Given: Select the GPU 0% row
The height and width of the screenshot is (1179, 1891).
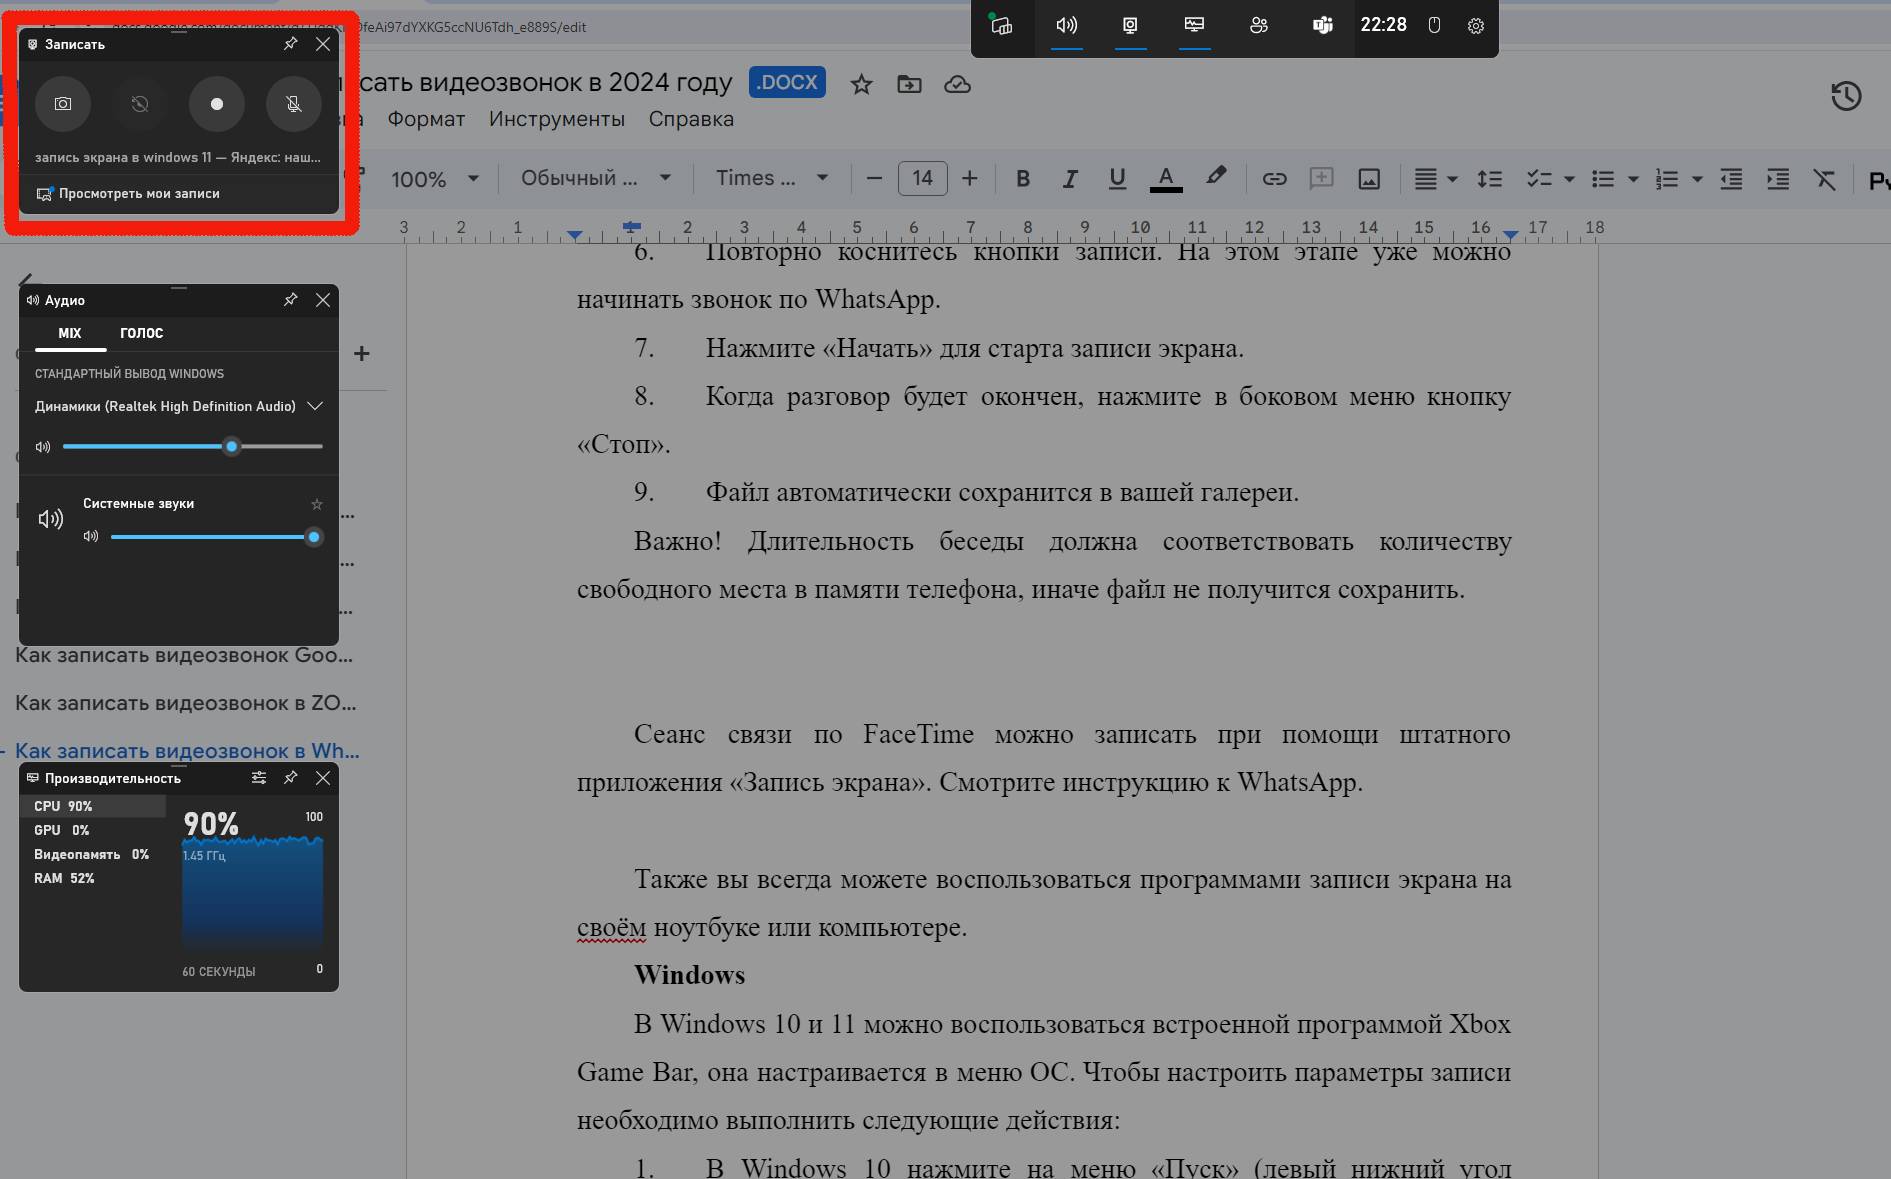Looking at the screenshot, I should (93, 830).
